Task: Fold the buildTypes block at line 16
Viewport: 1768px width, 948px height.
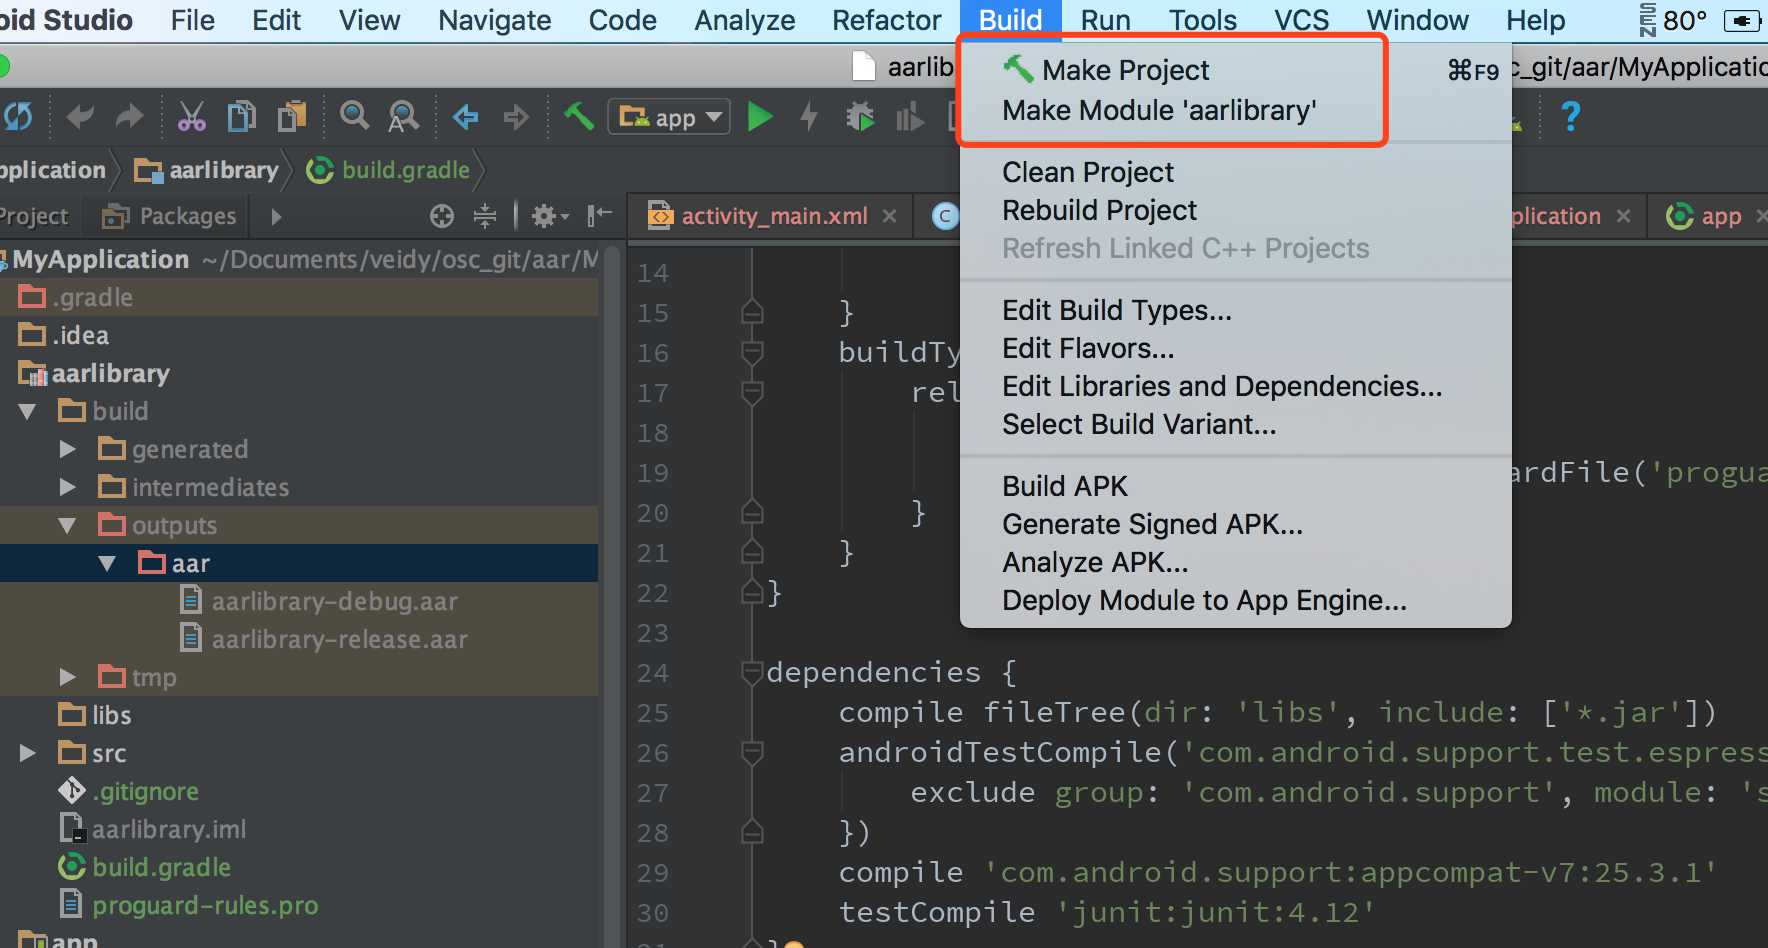Action: 752,352
